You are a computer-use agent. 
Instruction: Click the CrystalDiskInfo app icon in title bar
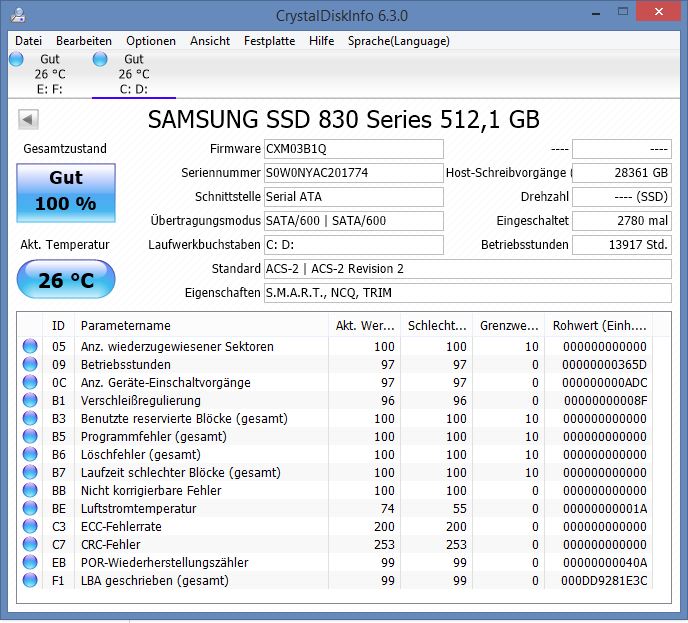coord(18,15)
